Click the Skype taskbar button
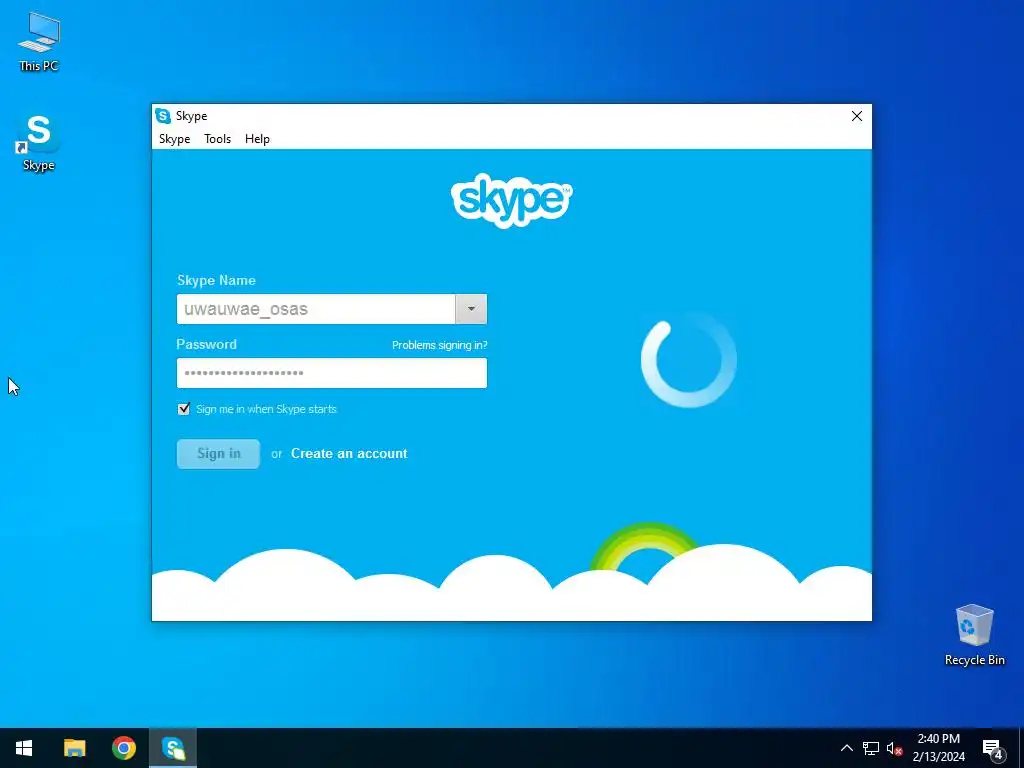Image resolution: width=1024 pixels, height=768 pixels. point(173,748)
